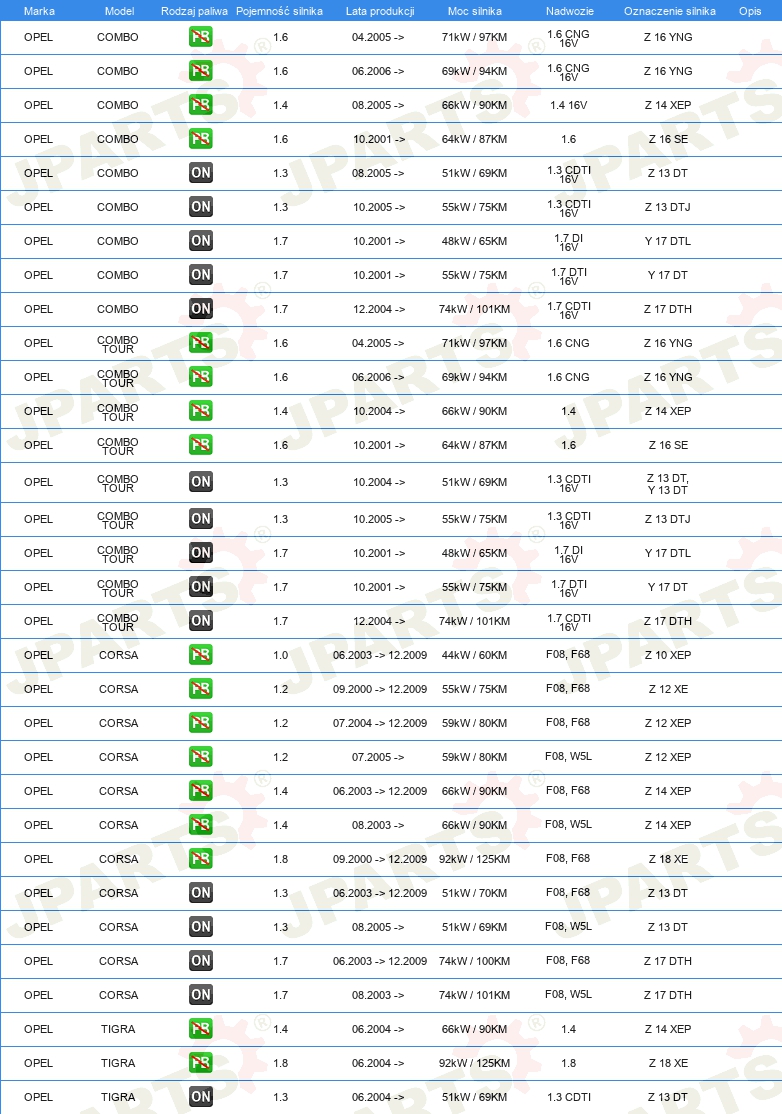Viewport: 782px width, 1114px height.
Task: Select petrol icon in CORSA 1.4 F08, W5L row
Action: pyautogui.click(x=201, y=825)
